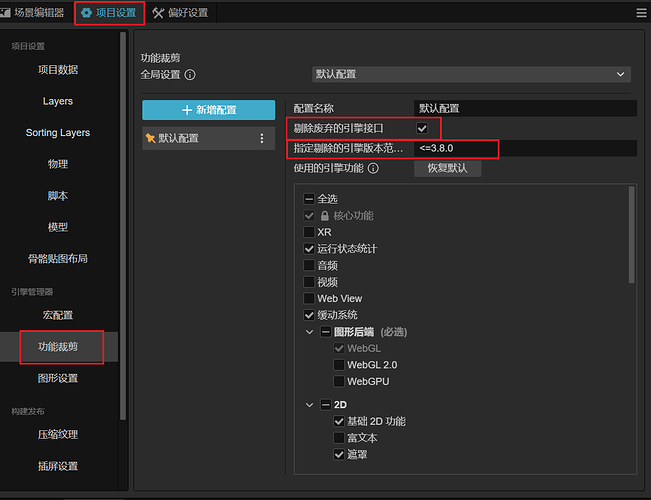Screen dimensions: 651x500
Task: Enable the WebGL 2.0 checkbox
Action: (x=339, y=365)
